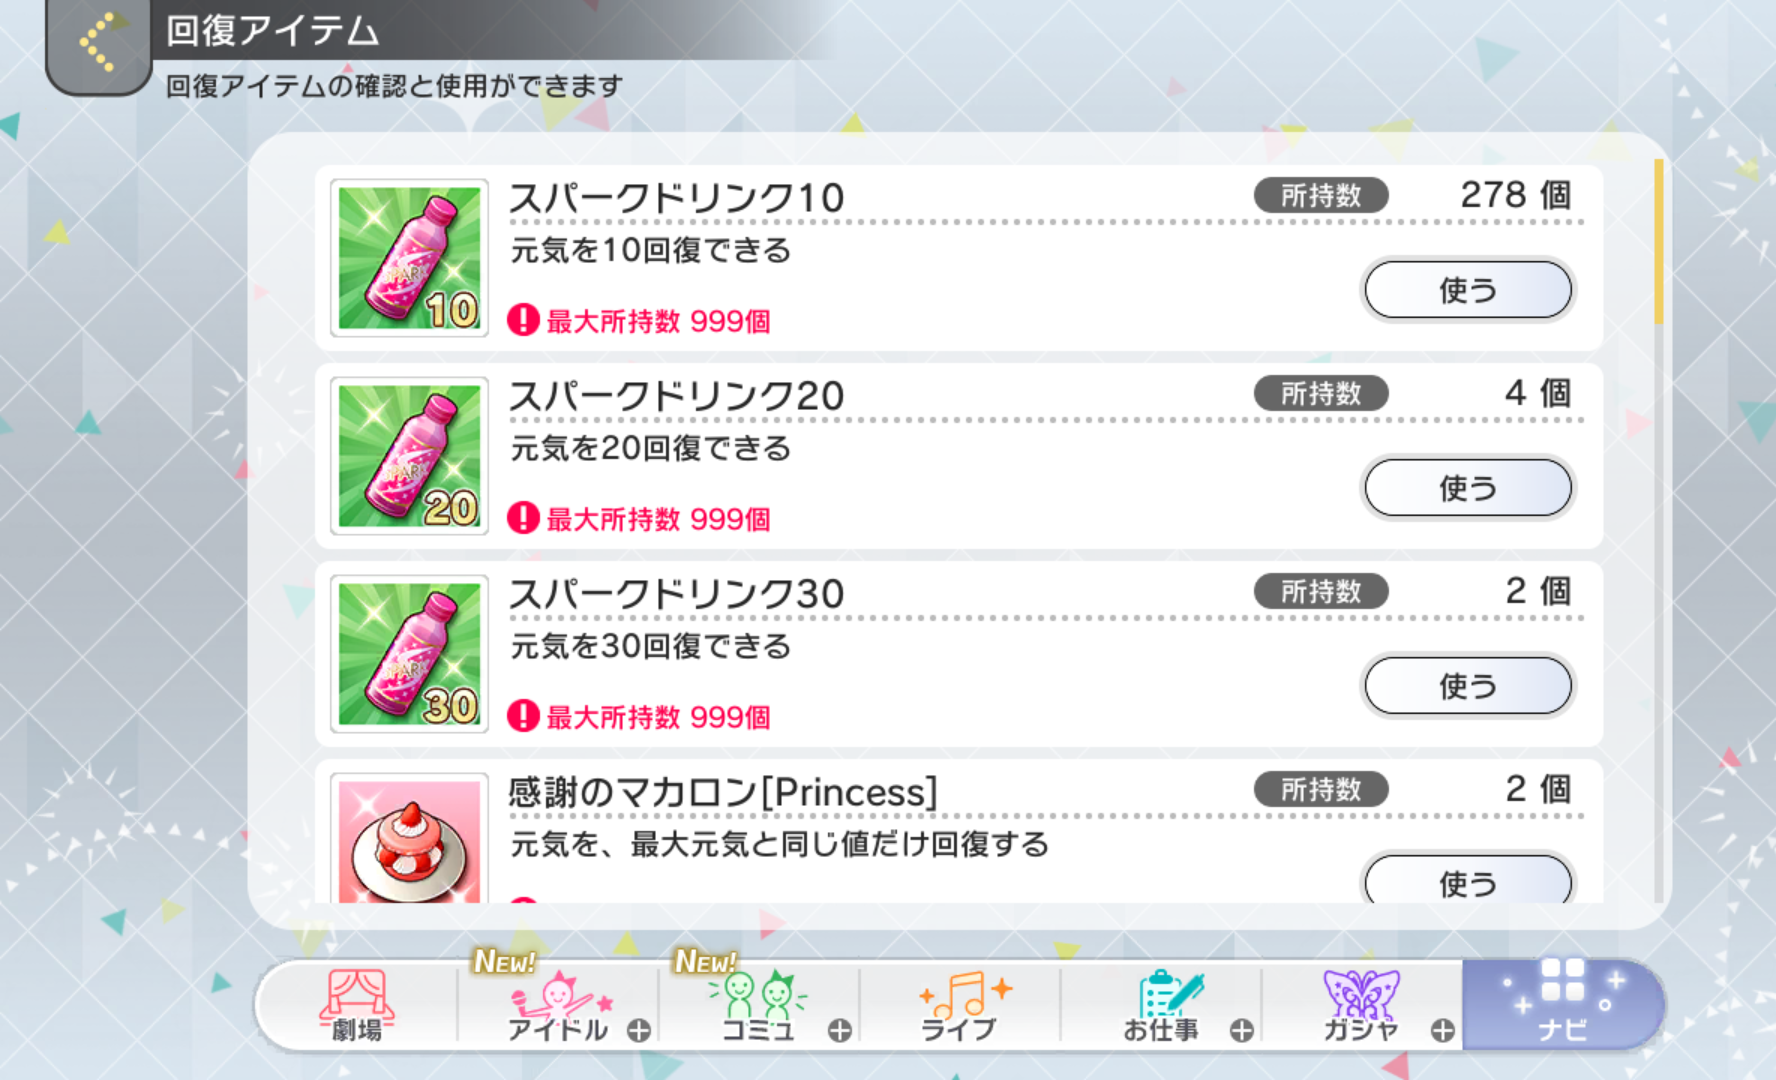Tap the スパークドリンク30 bottle icon
The height and width of the screenshot is (1080, 1776).
tap(409, 654)
